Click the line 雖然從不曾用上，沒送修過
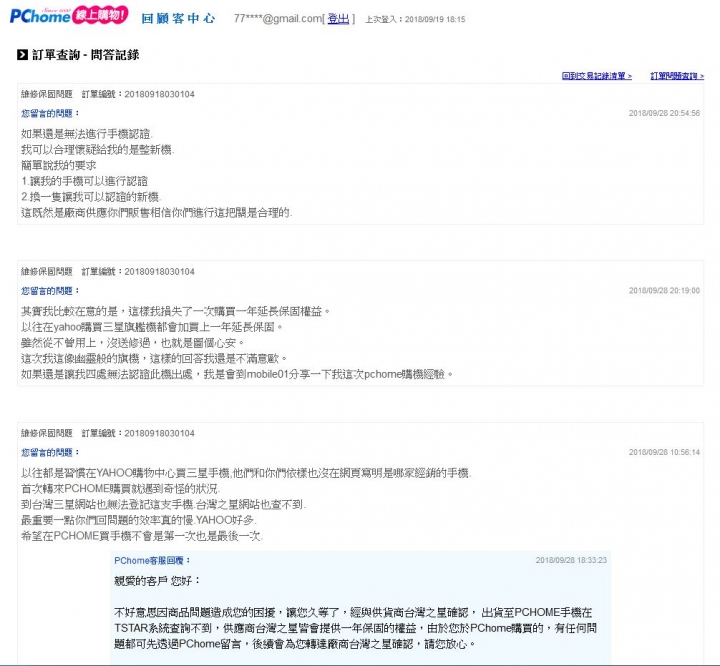 (133, 343)
